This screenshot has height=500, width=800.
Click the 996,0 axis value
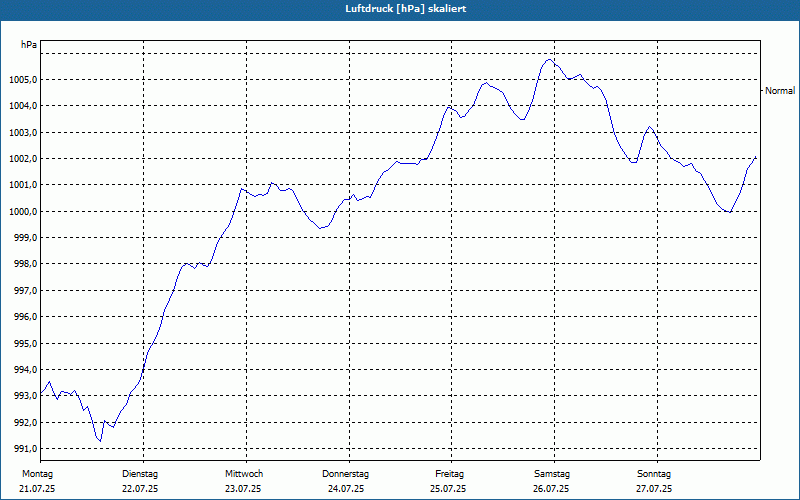[x=25, y=317]
